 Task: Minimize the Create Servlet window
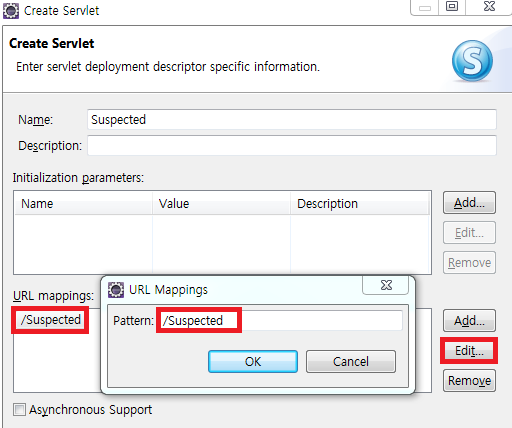(x=425, y=7)
